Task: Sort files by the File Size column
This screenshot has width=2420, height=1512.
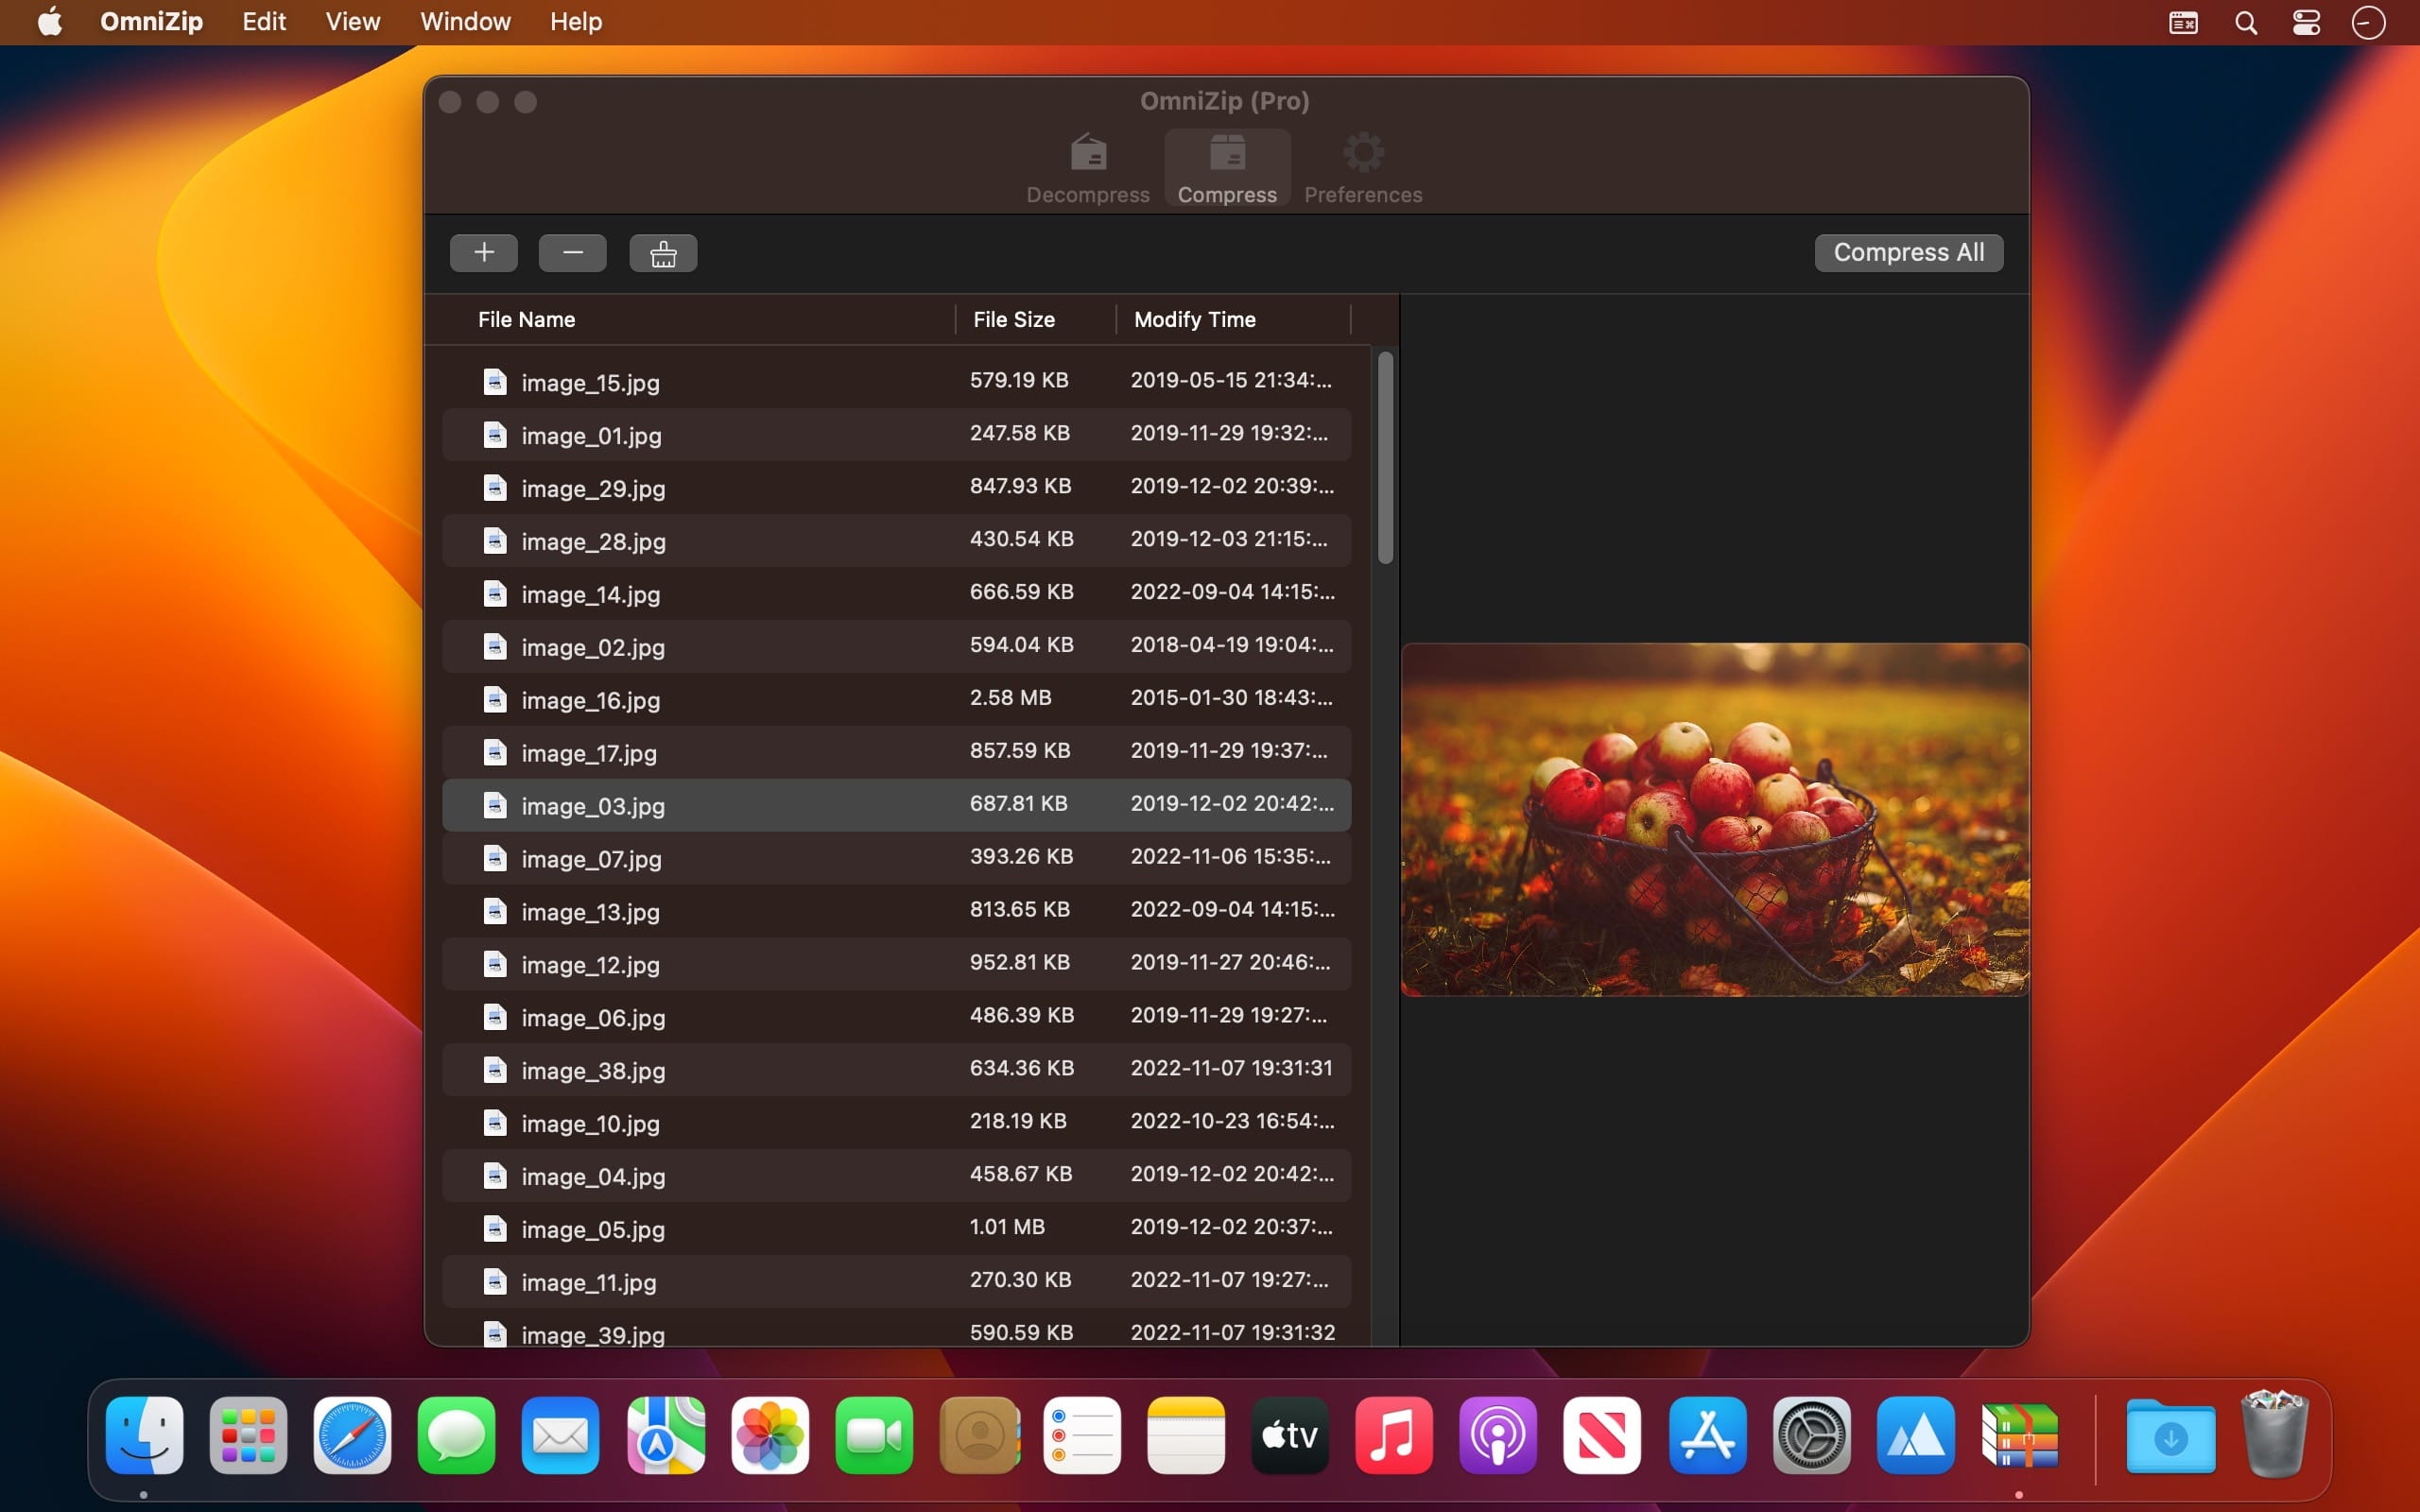Action: click(1012, 319)
